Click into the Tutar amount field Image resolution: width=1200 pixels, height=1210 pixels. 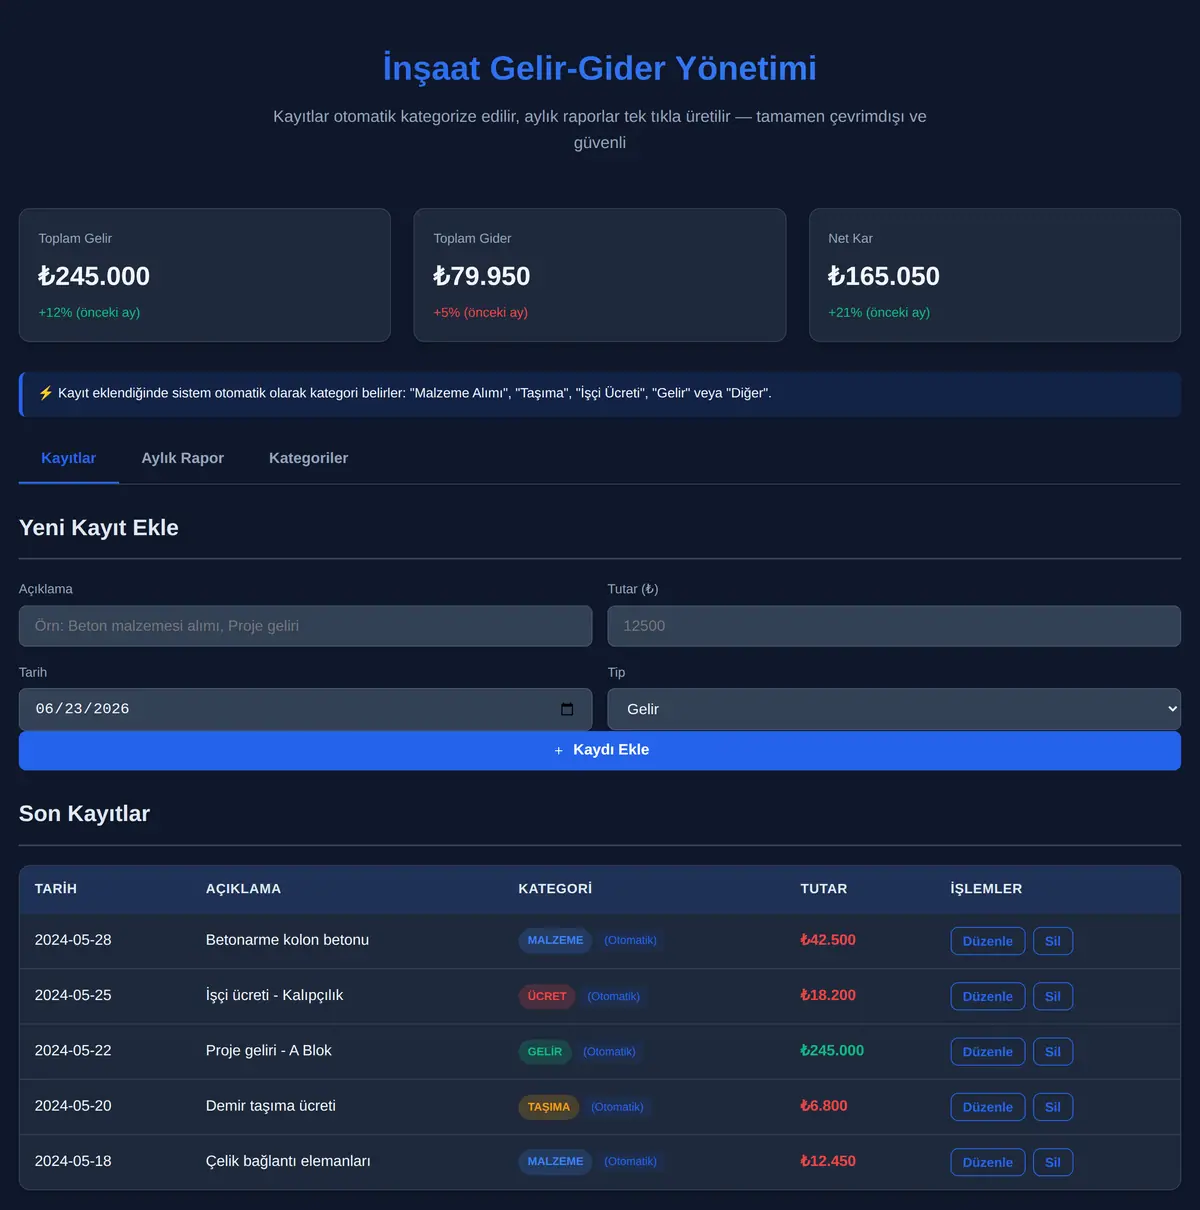(x=894, y=626)
